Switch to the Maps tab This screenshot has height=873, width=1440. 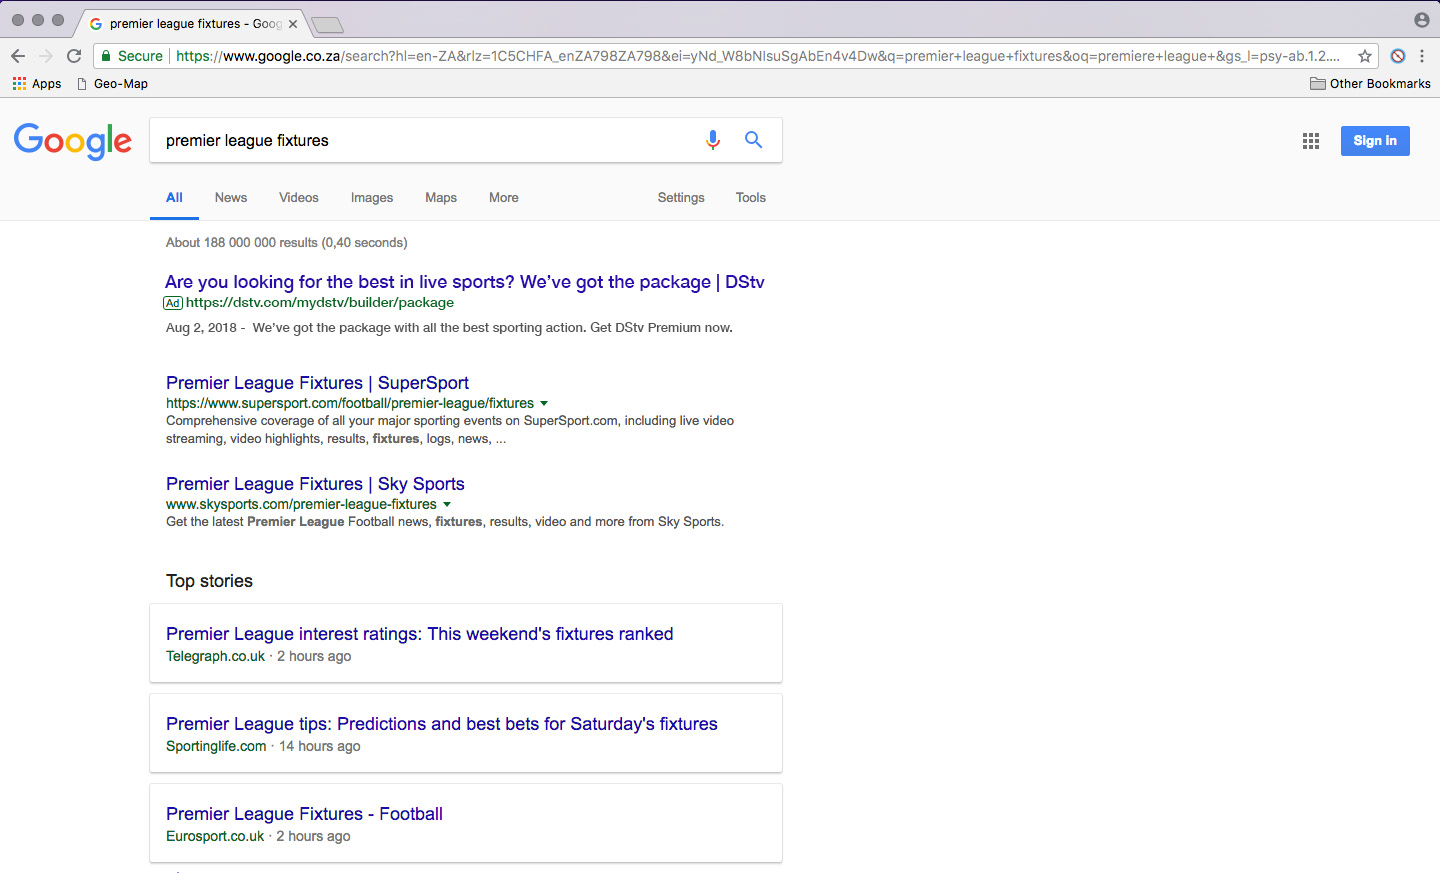click(x=441, y=198)
